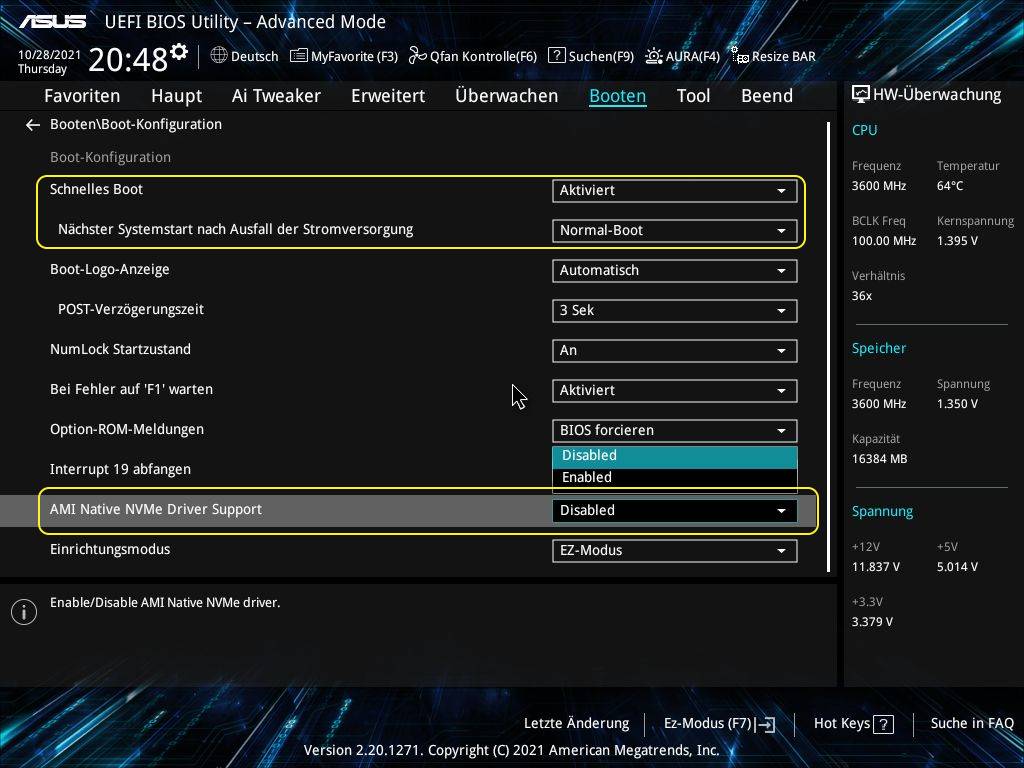Switch to the Haupt tab
Viewport: 1024px width, 768px height.
point(176,96)
